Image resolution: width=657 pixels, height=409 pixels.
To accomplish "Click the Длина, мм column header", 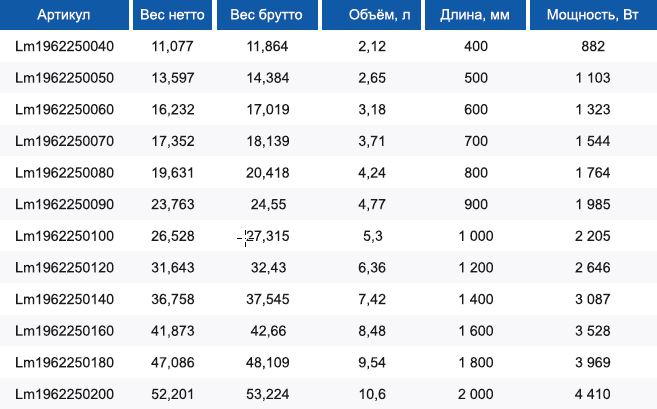I will point(475,15).
